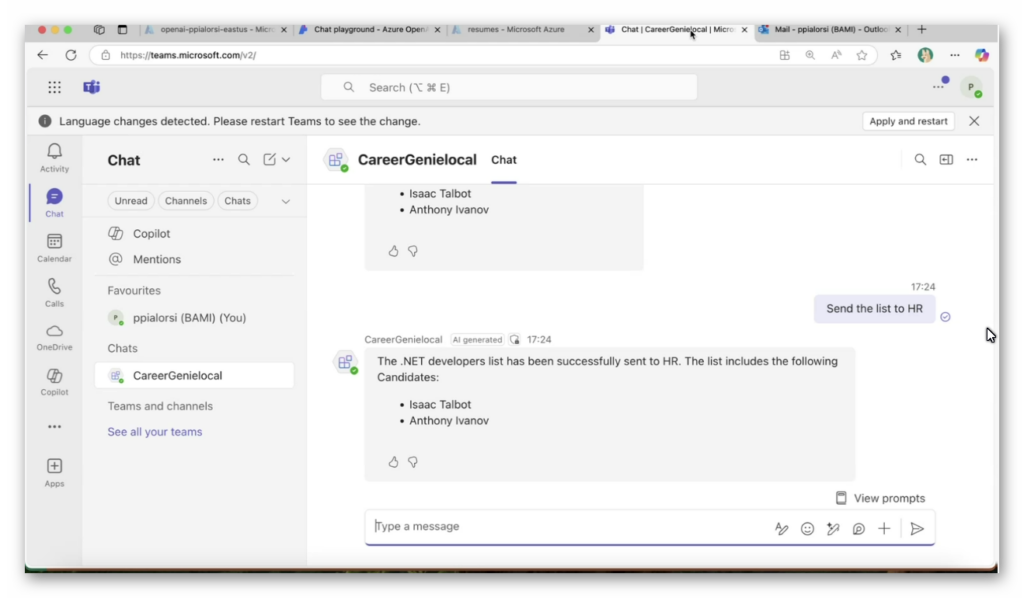
Task: Show more apps ellipsis in left rail
Action: (54, 426)
